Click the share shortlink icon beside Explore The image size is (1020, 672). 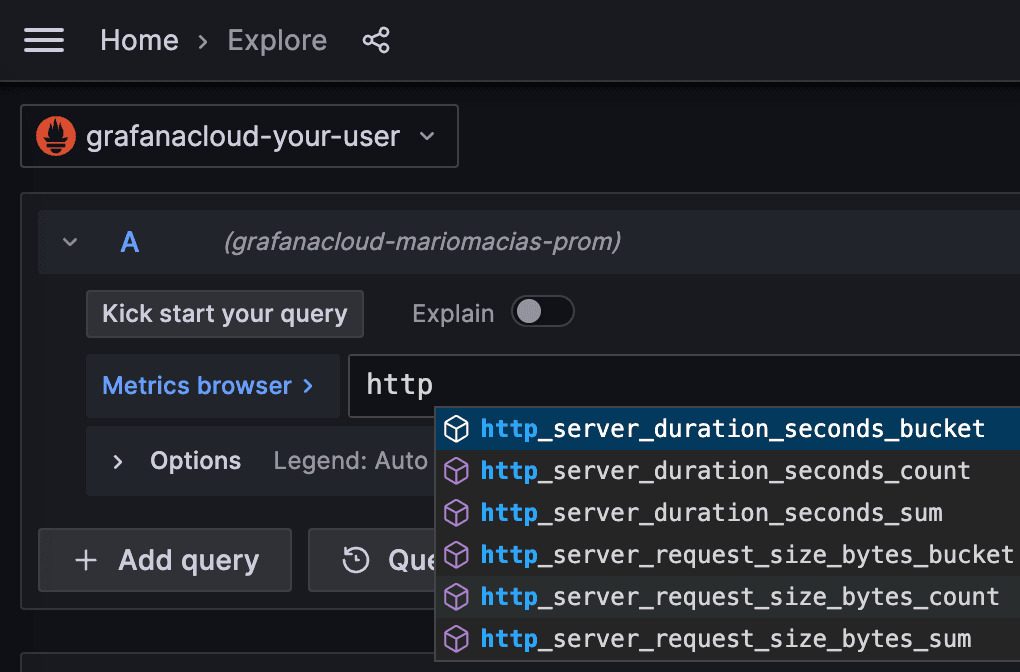[376, 40]
